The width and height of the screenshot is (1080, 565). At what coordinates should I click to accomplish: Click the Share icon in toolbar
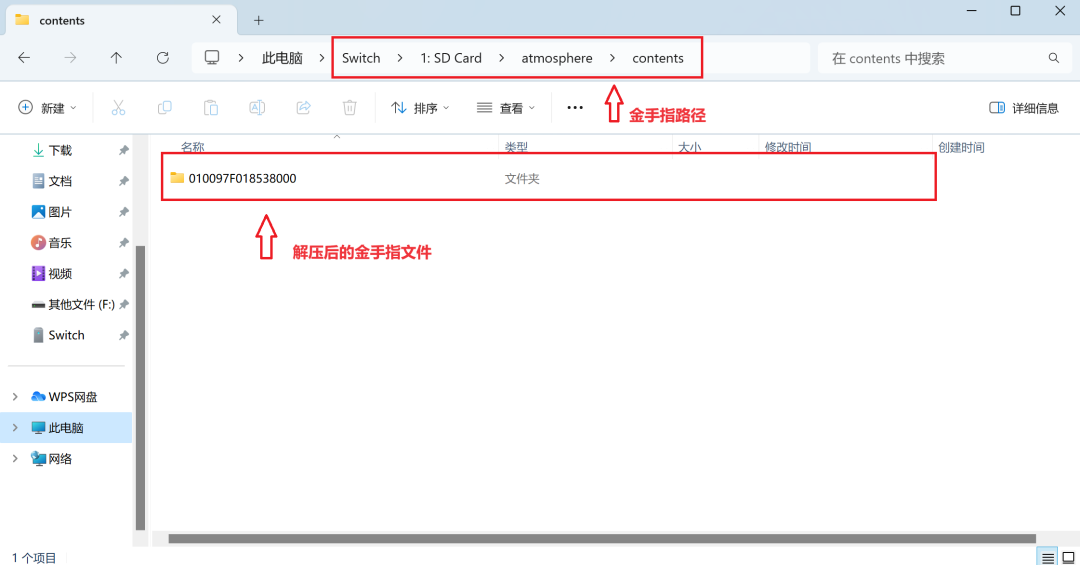(304, 108)
